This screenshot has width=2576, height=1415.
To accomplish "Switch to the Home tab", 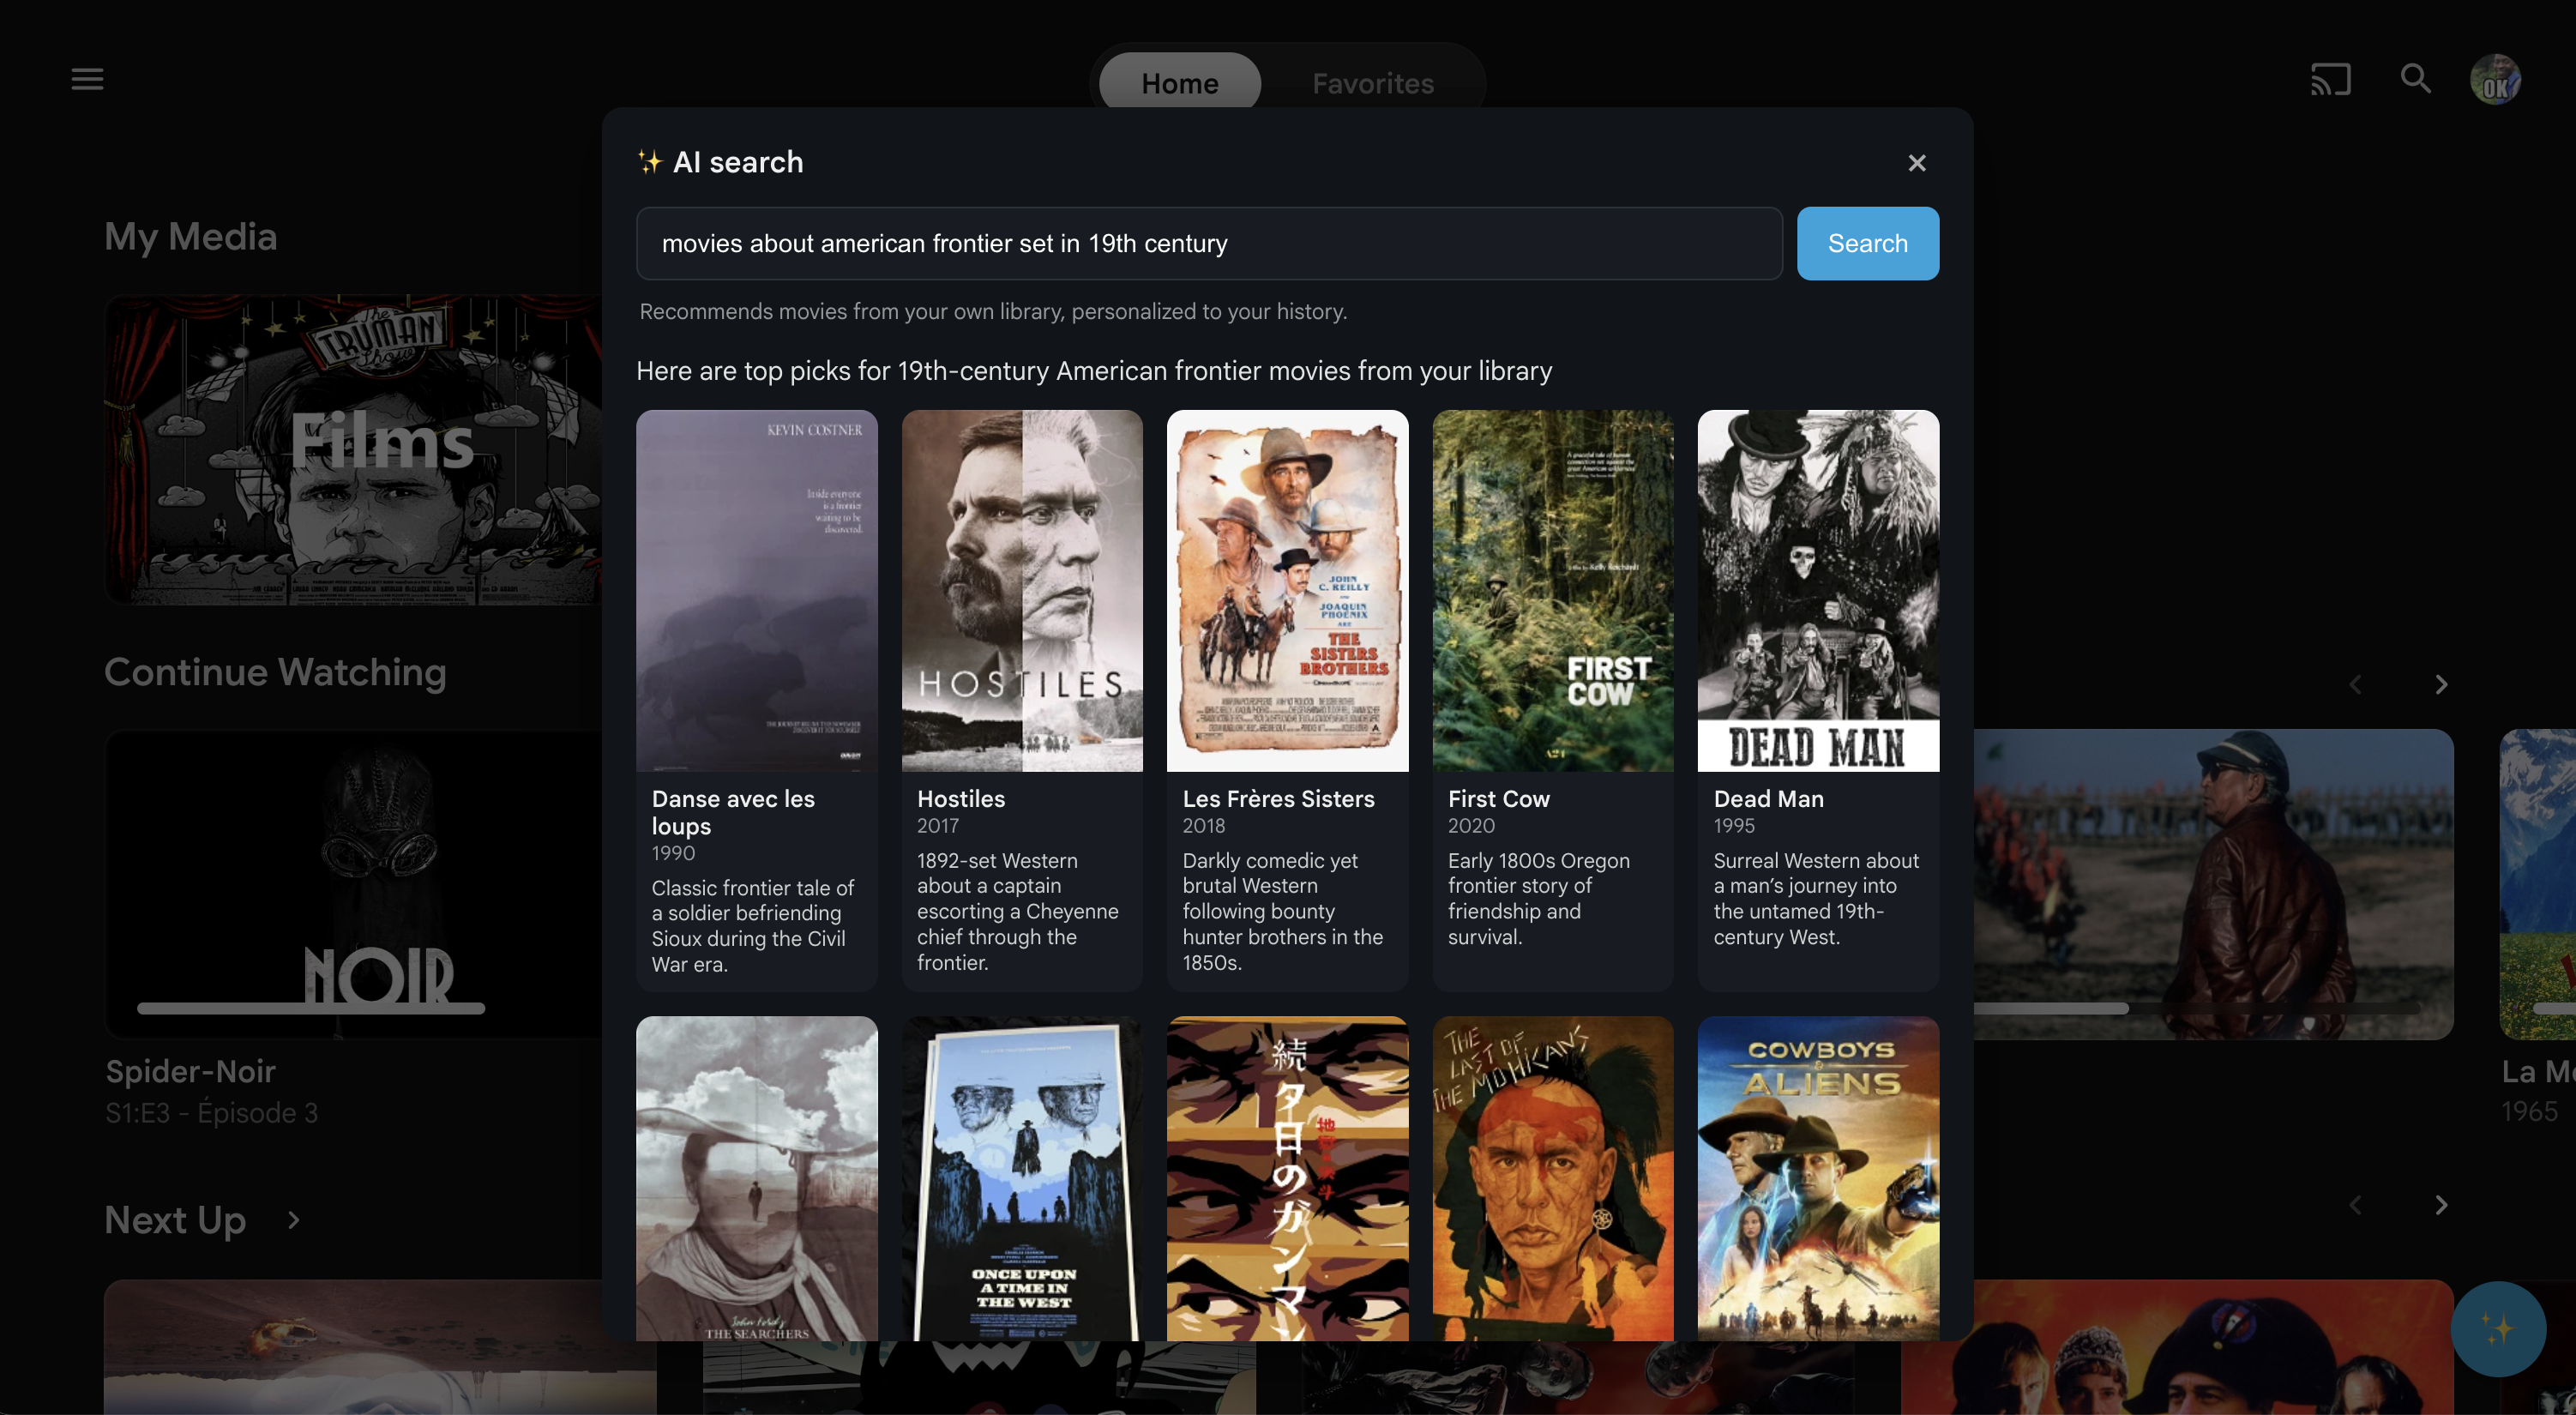I will coord(1179,83).
